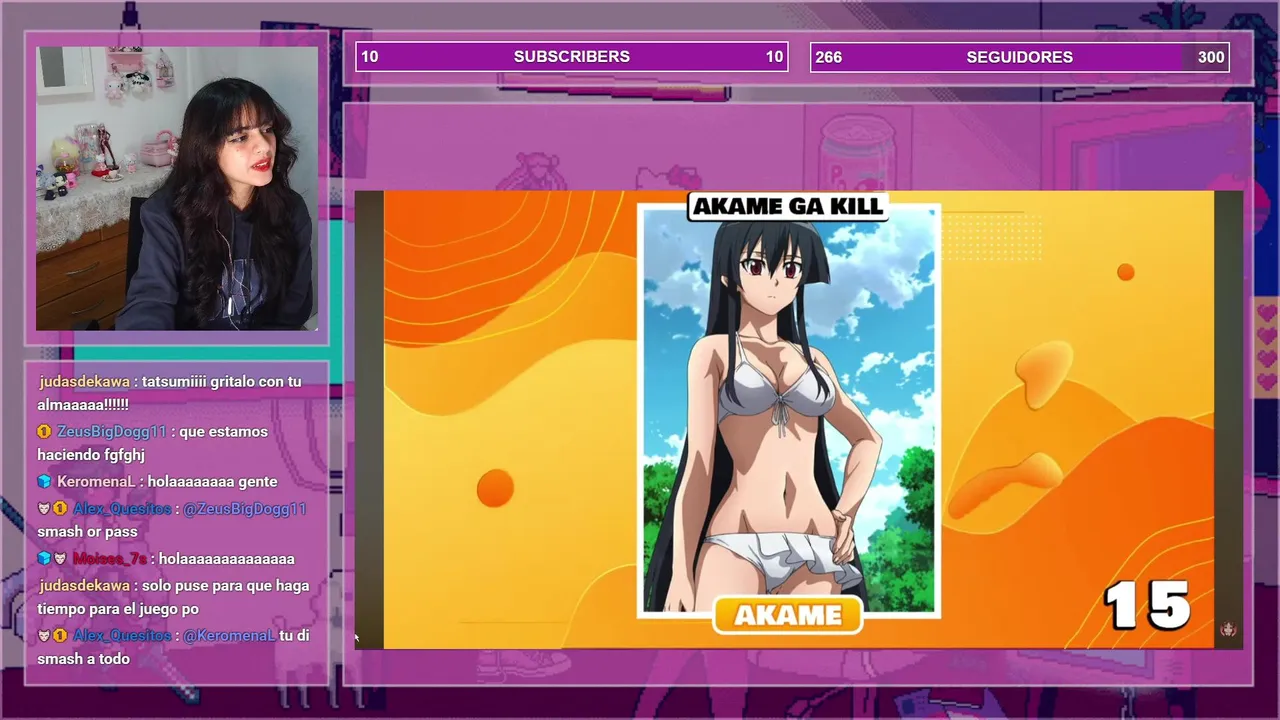The width and height of the screenshot is (1280, 720).
Task: Open judasdekawa's name on the 'solo puse' message
Action: [84, 586]
